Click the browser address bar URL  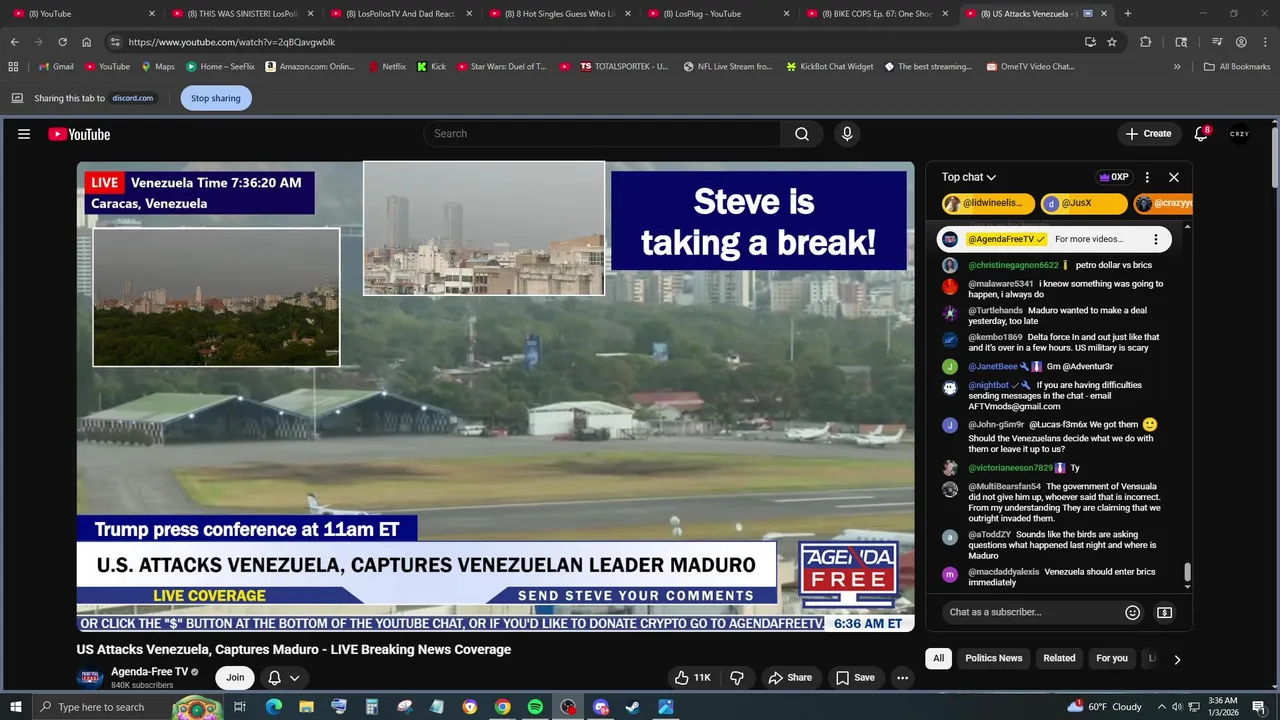232,42
